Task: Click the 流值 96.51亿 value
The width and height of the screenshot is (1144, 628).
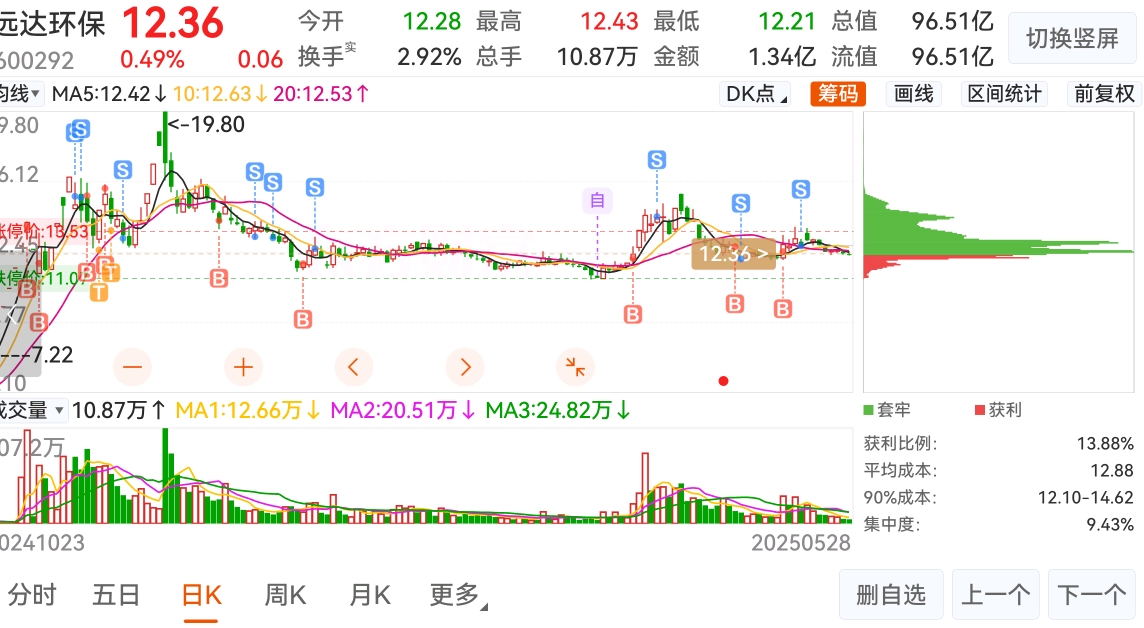Action: tap(953, 56)
